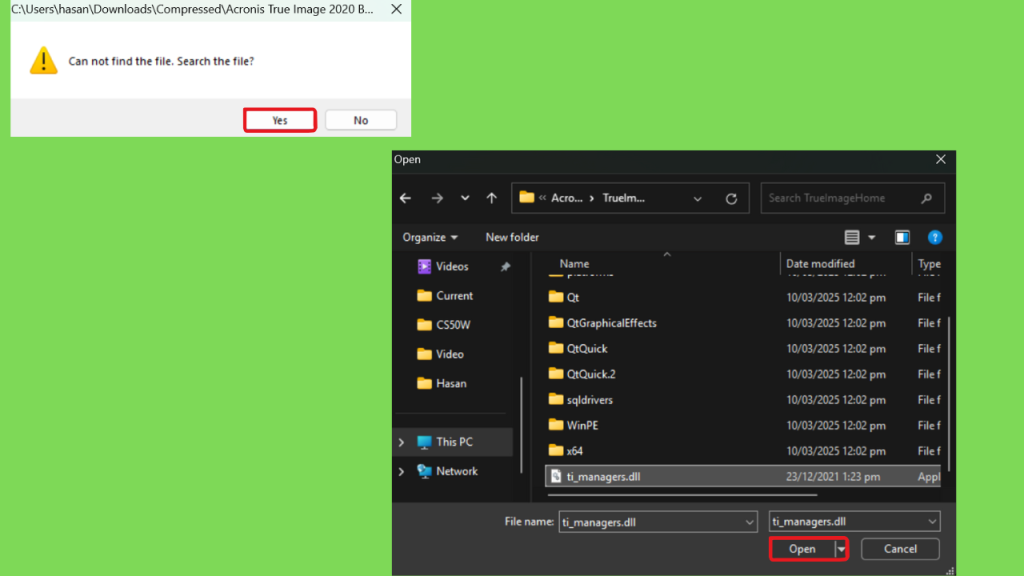Click the sidebar vertical scrollbar

(521, 424)
